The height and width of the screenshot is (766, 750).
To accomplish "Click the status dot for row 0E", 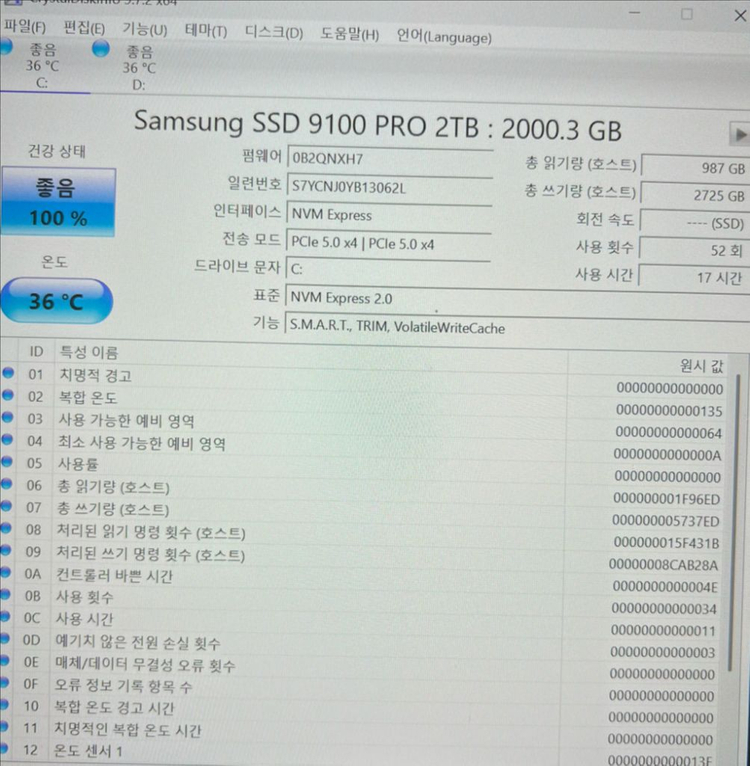I will coord(4,660).
